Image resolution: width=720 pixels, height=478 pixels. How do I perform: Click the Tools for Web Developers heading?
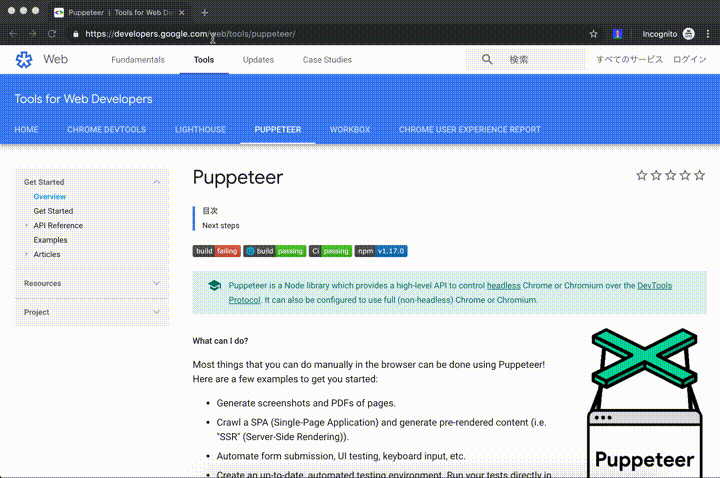84,99
